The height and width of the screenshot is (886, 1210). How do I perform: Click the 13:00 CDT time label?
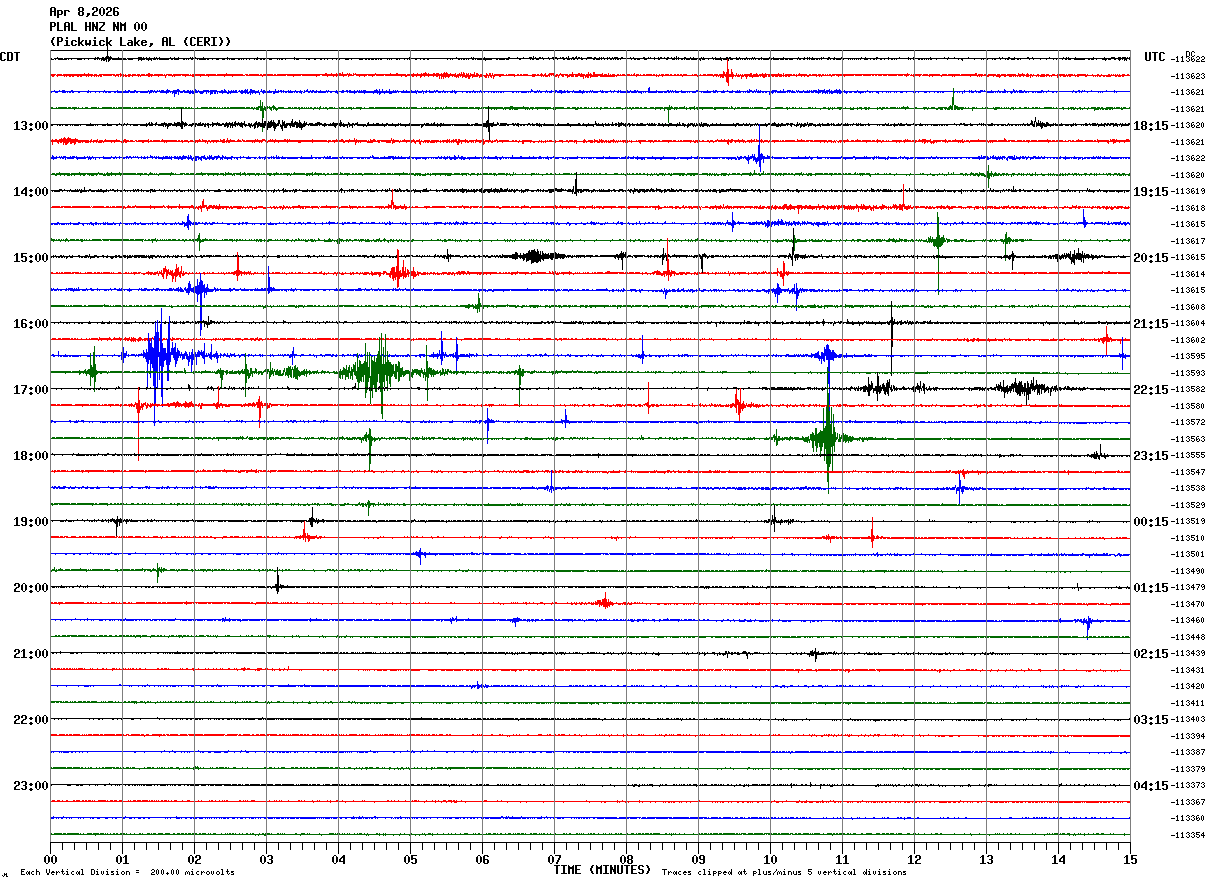point(30,125)
